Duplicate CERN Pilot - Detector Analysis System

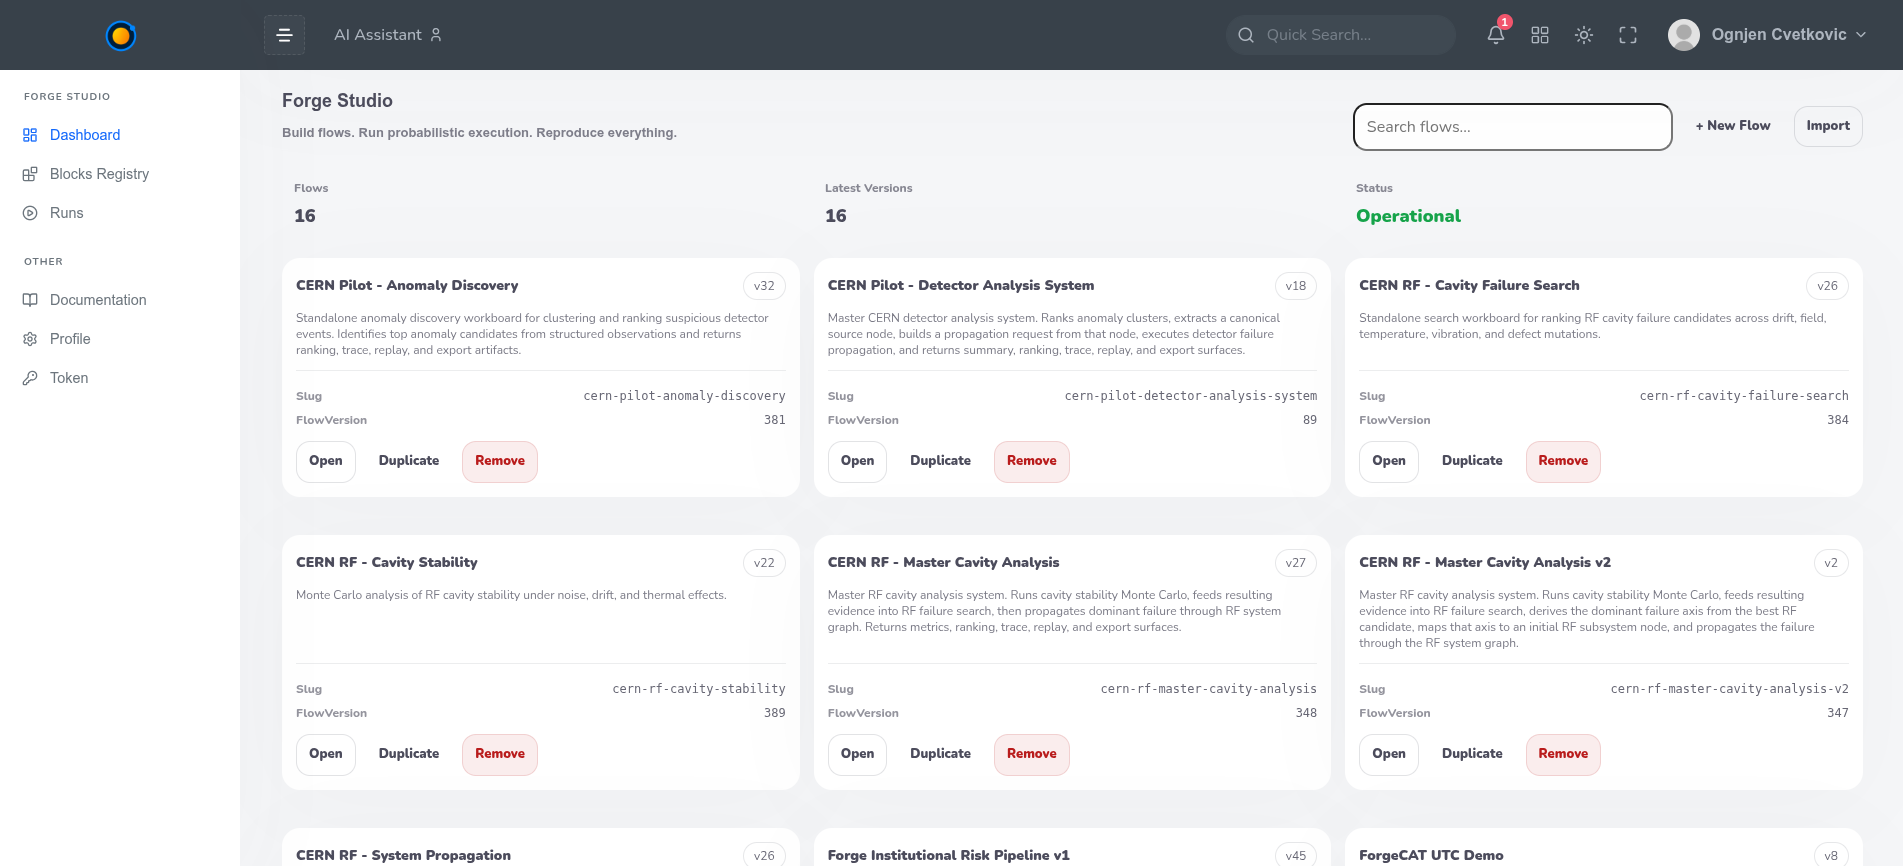click(x=940, y=461)
